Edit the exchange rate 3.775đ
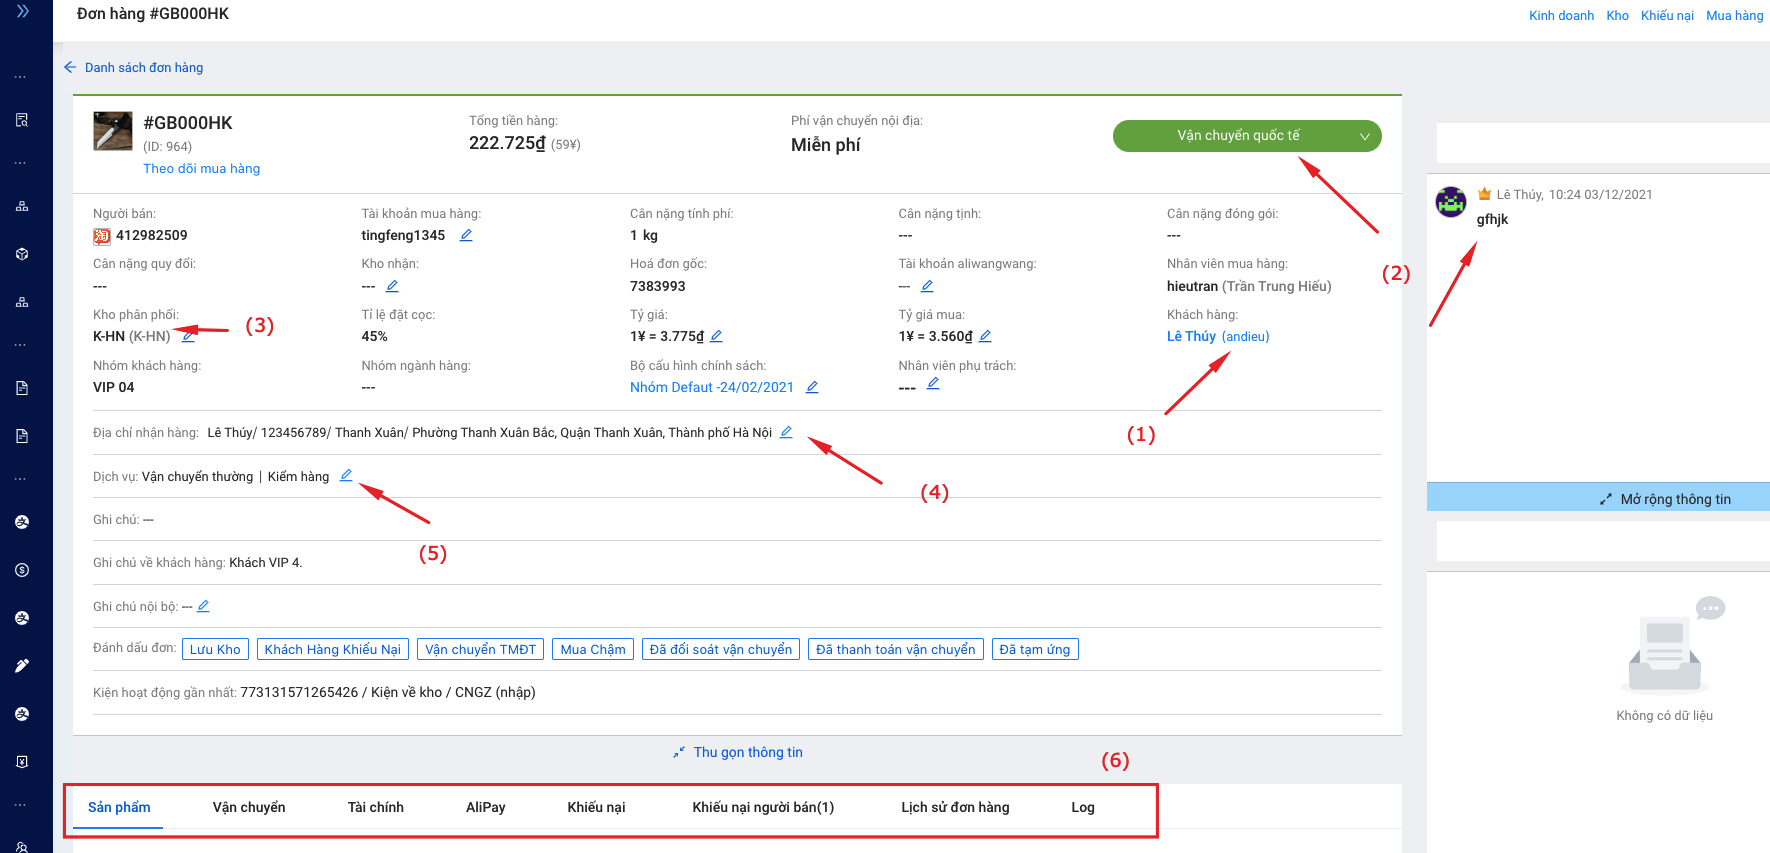 click(x=716, y=336)
